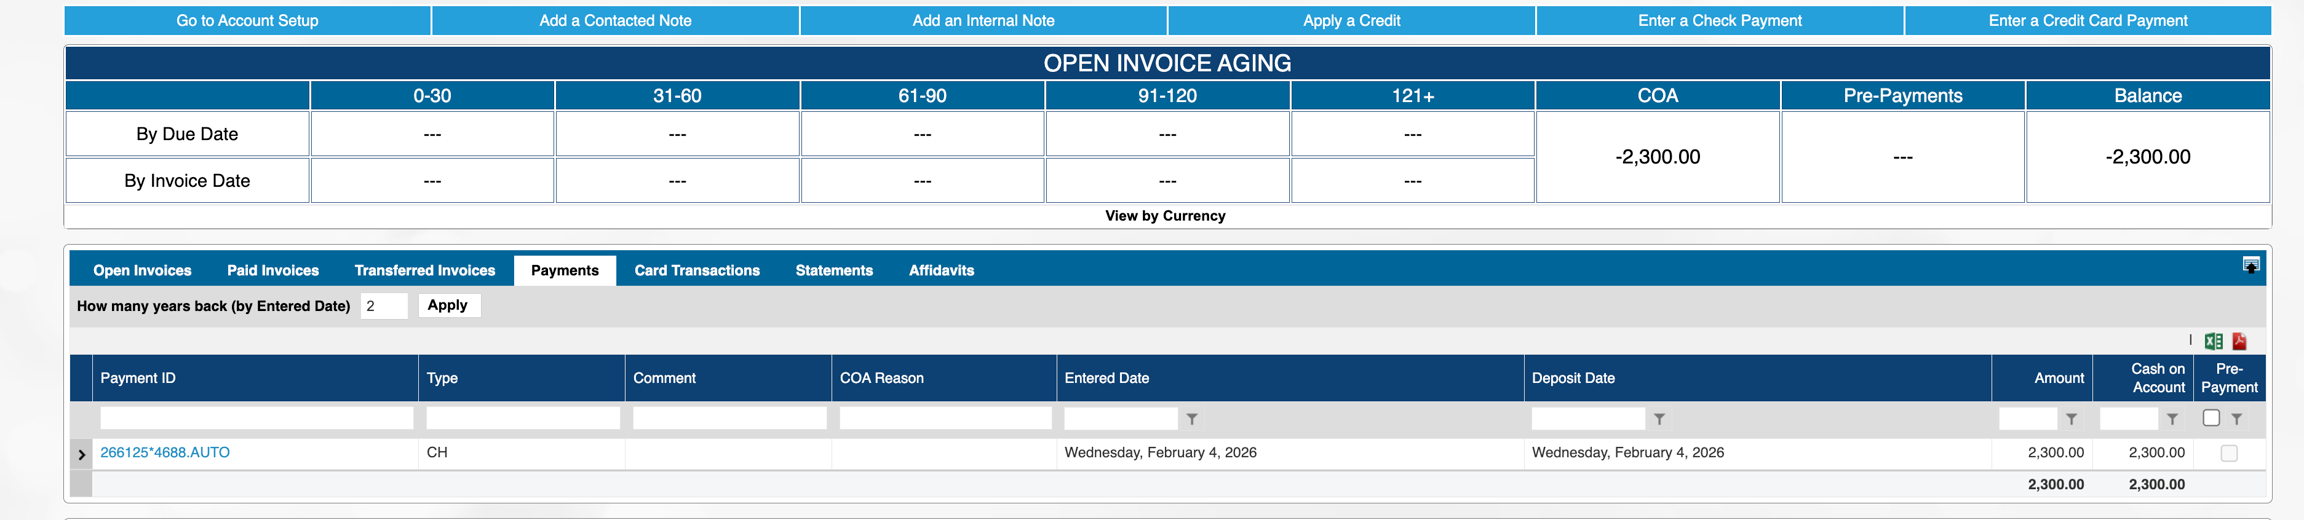
Task: Toggle the Pre-Payment filter checkbox
Action: coord(2211,418)
